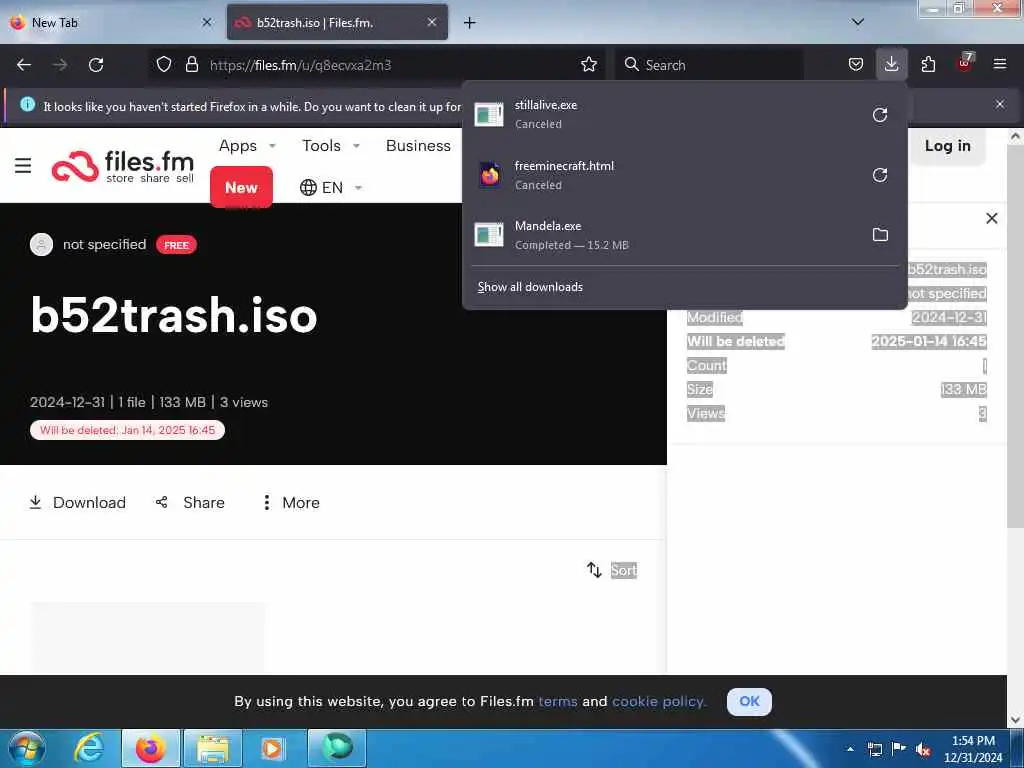Close the file details side panel
The height and width of the screenshot is (768, 1024).
(991, 219)
